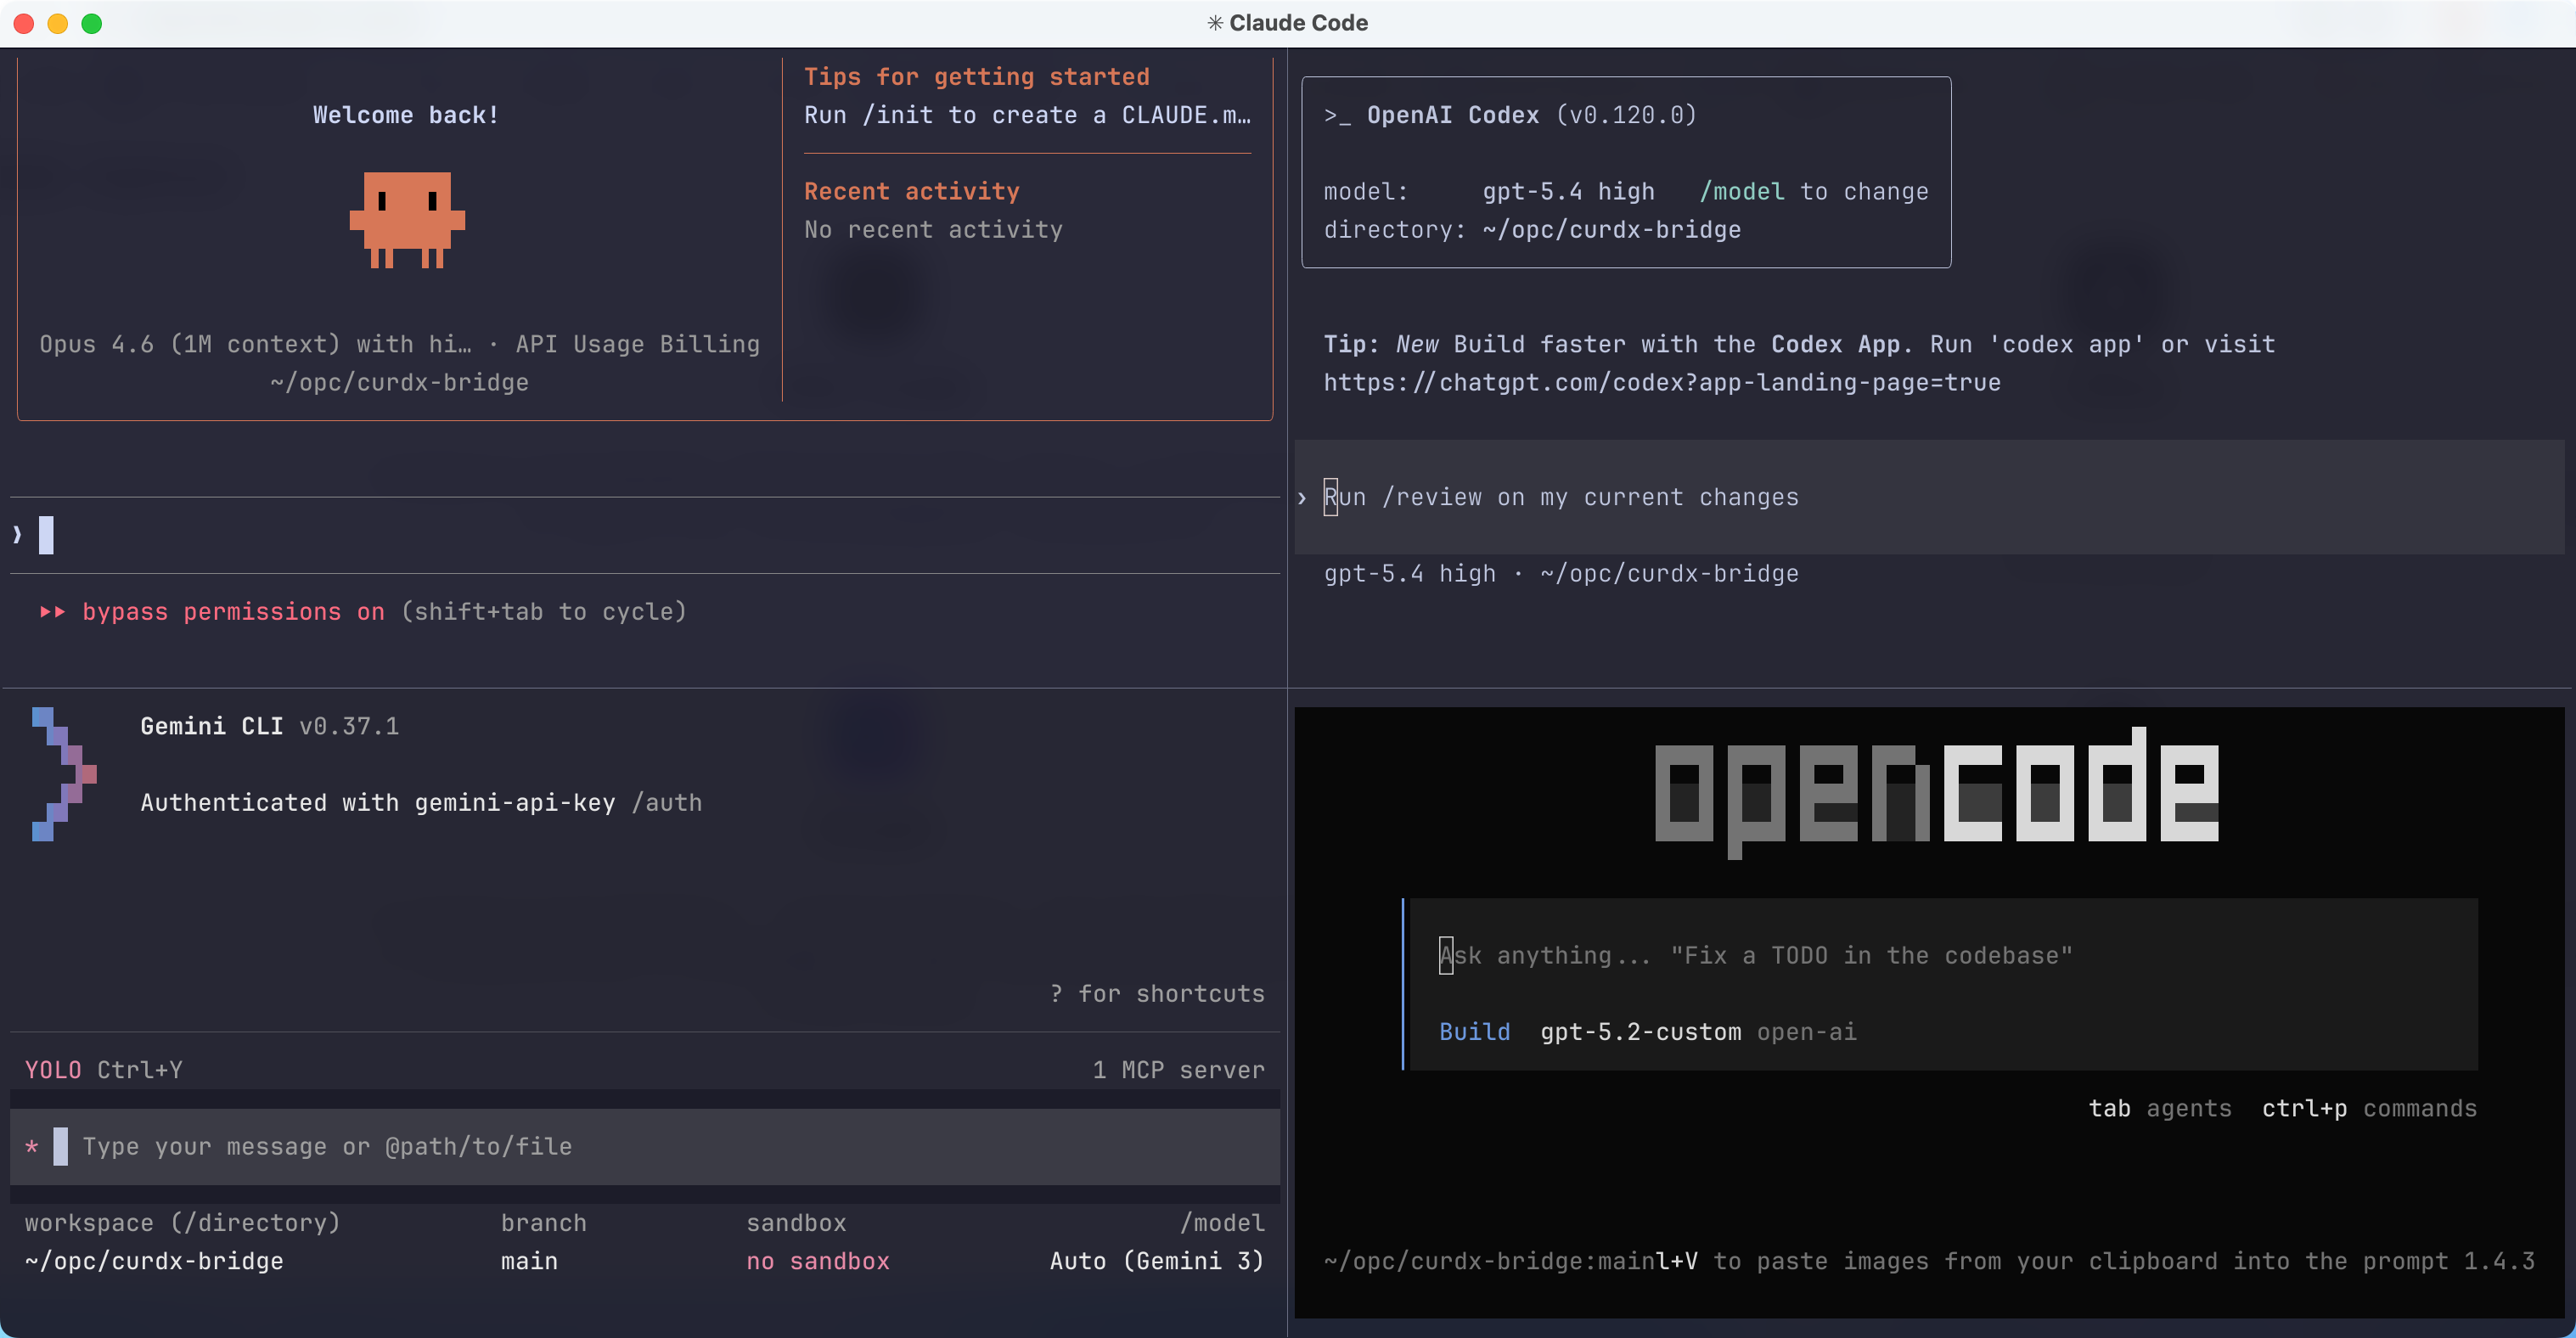Click the 'main' branch value in Gemini
2576x1338 pixels.
pyautogui.click(x=529, y=1261)
